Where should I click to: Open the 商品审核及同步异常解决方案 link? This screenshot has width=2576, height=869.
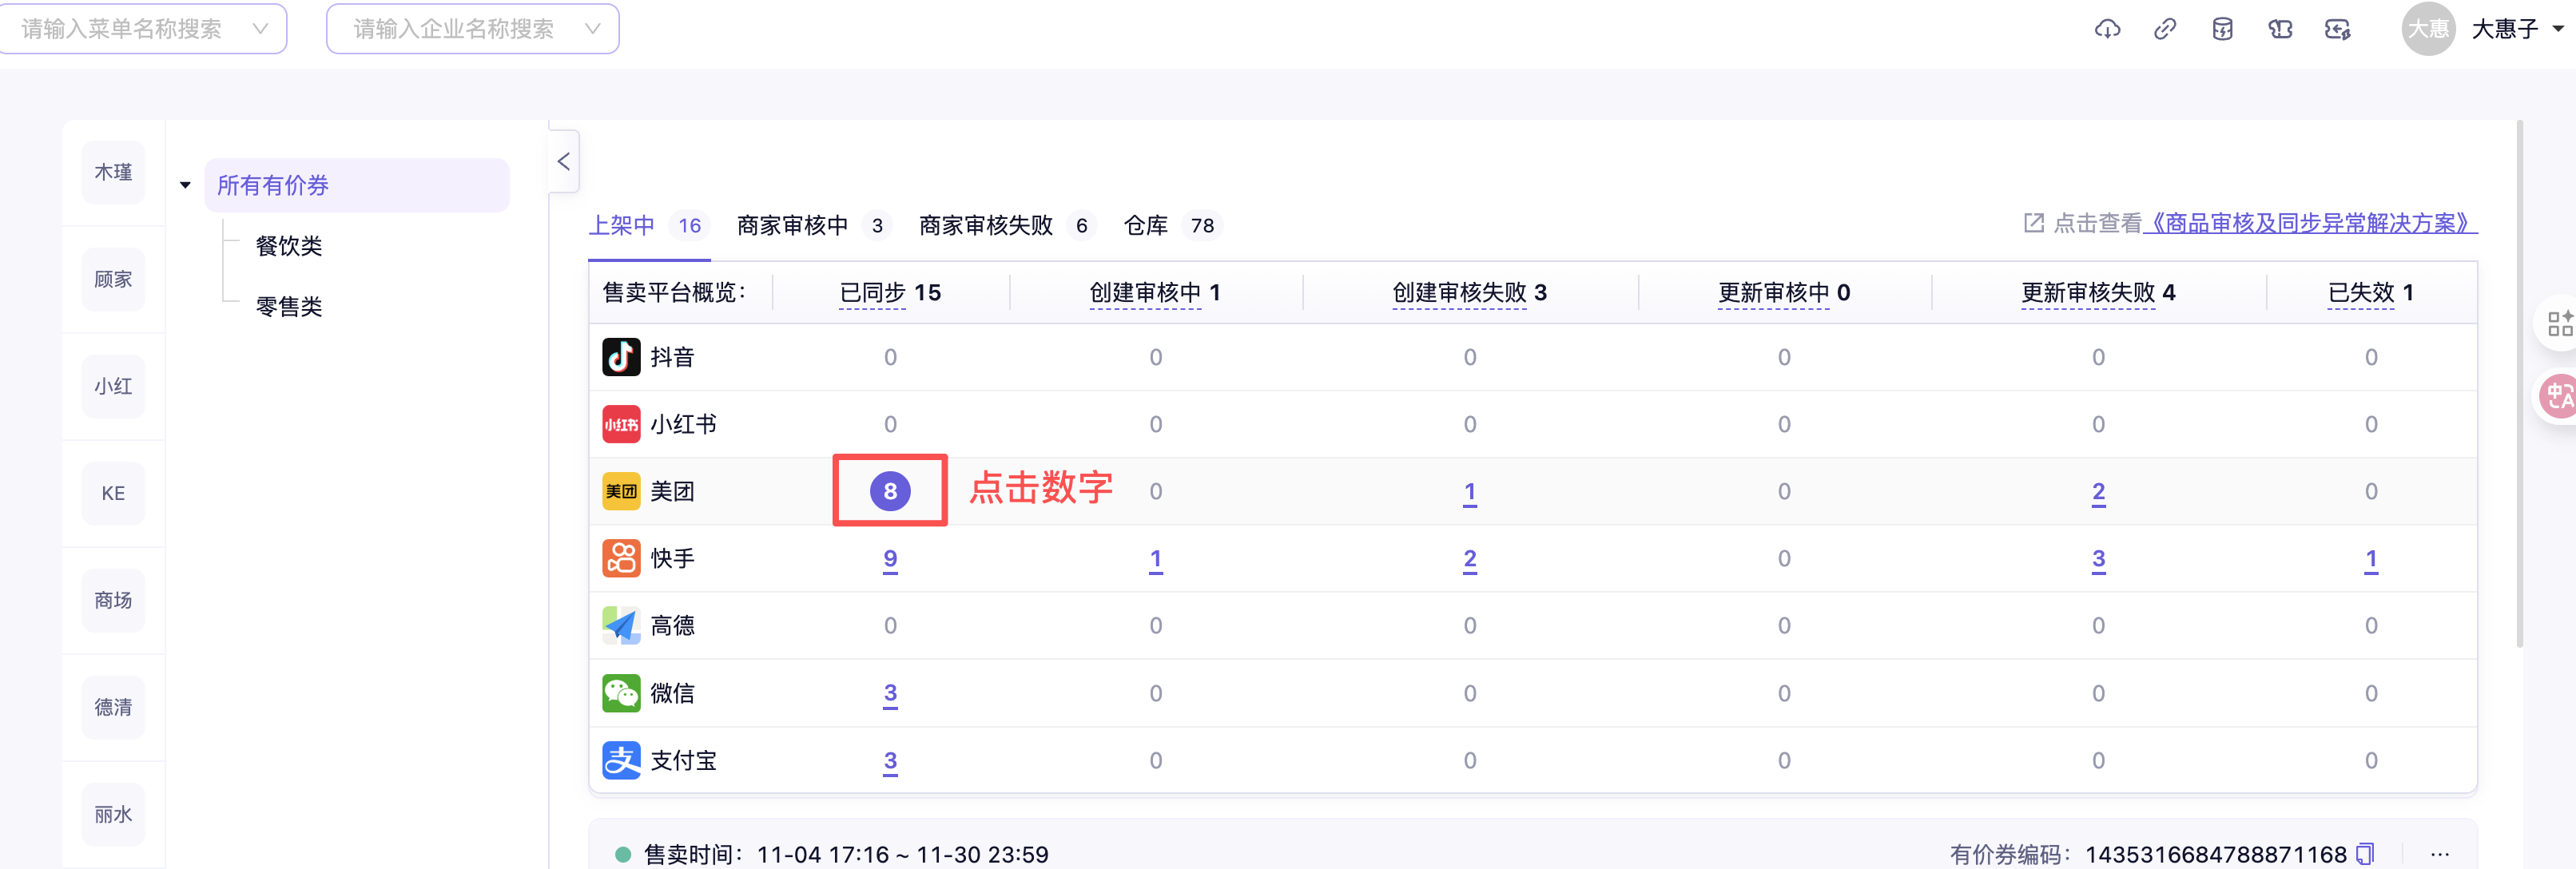pos(2309,223)
